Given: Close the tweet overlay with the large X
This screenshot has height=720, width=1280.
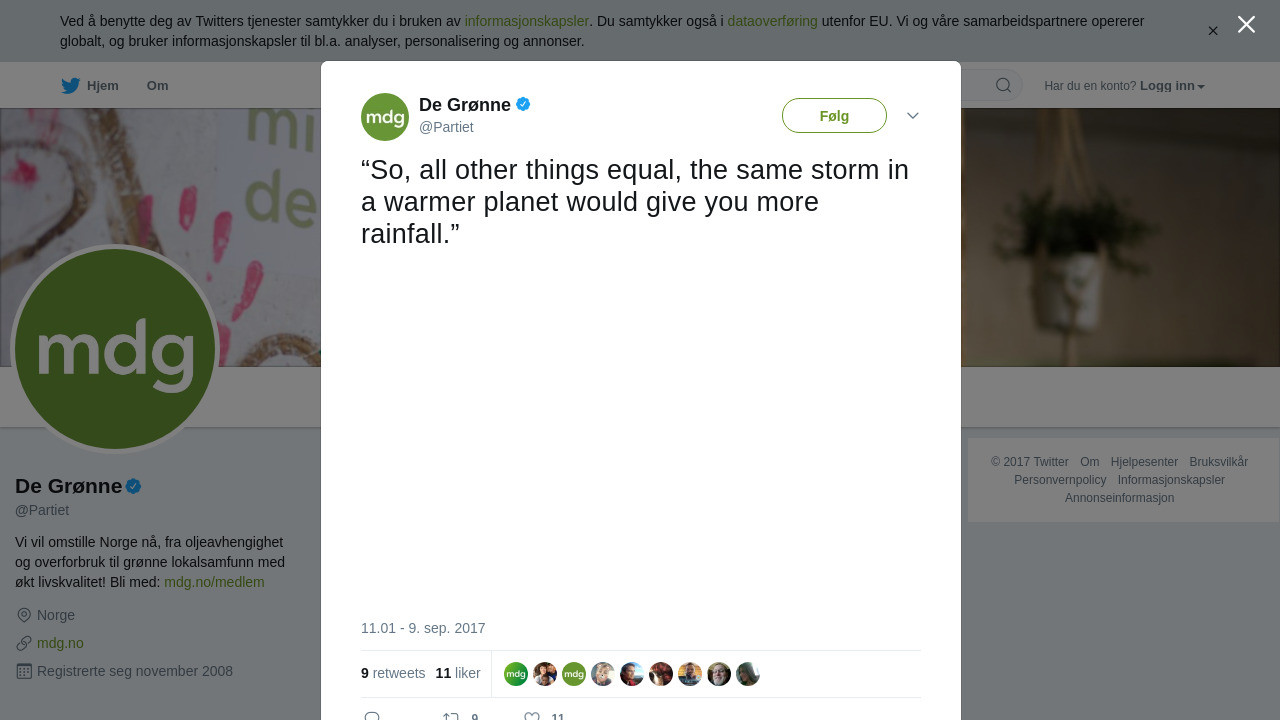Looking at the screenshot, I should 1246,24.
